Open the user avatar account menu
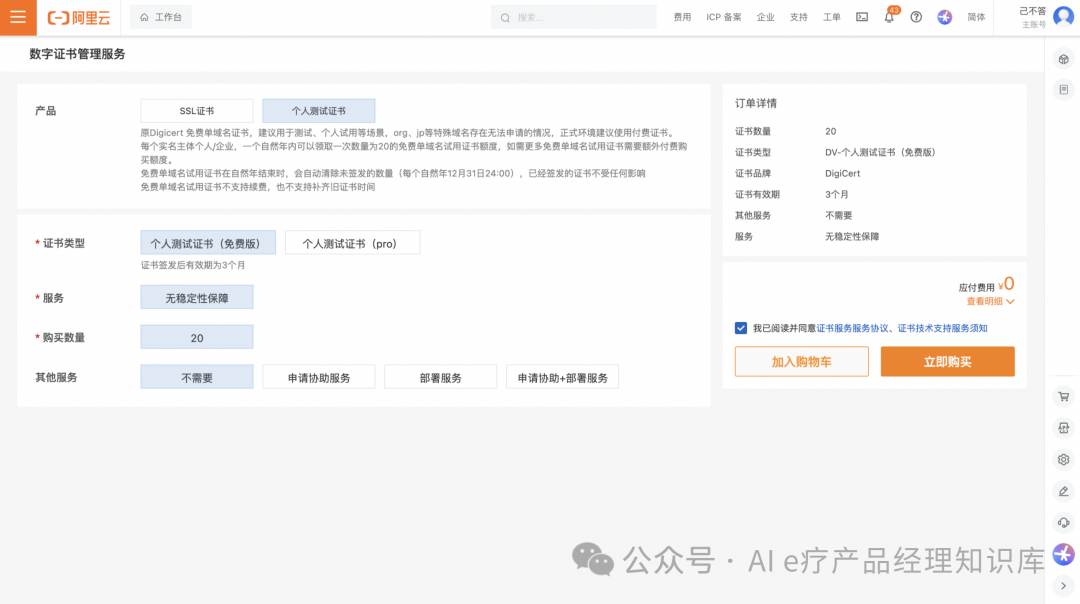The width and height of the screenshot is (1080, 604). (1063, 17)
